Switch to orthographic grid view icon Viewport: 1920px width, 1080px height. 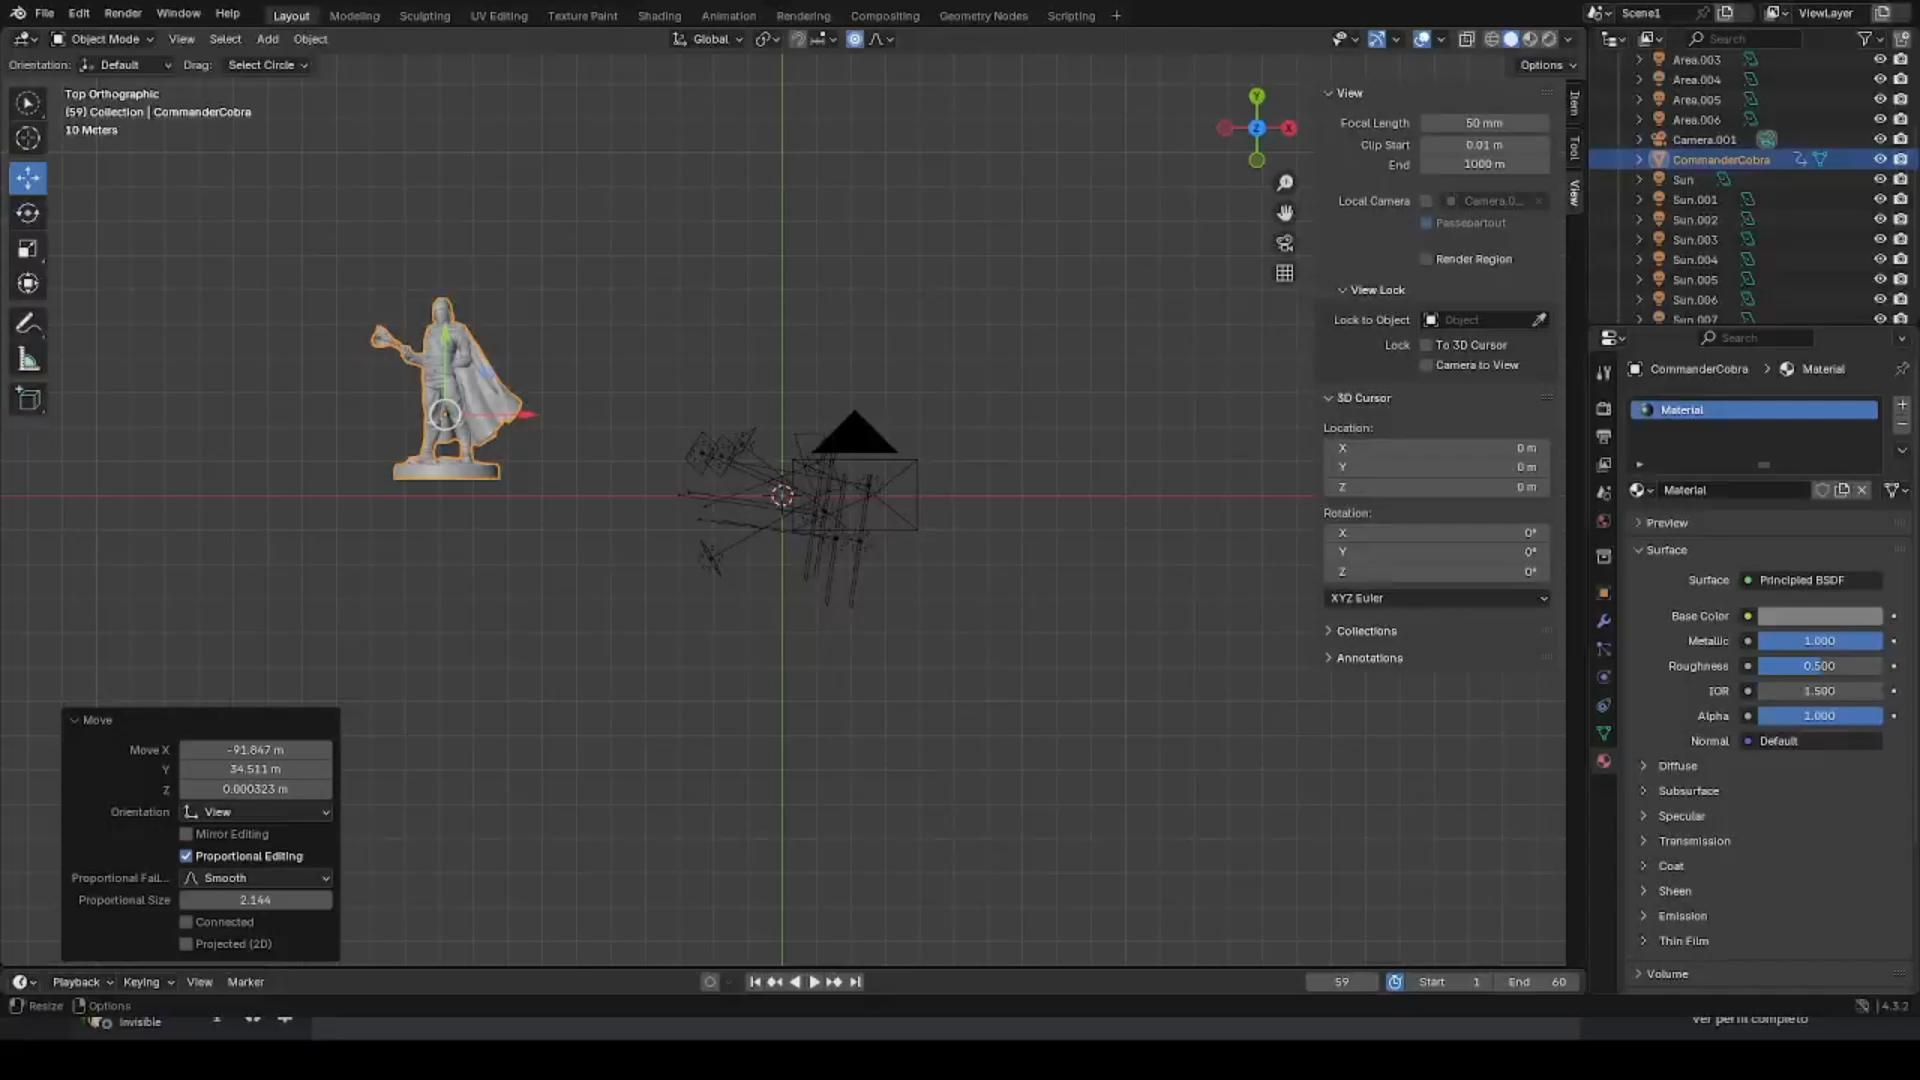tap(1285, 273)
